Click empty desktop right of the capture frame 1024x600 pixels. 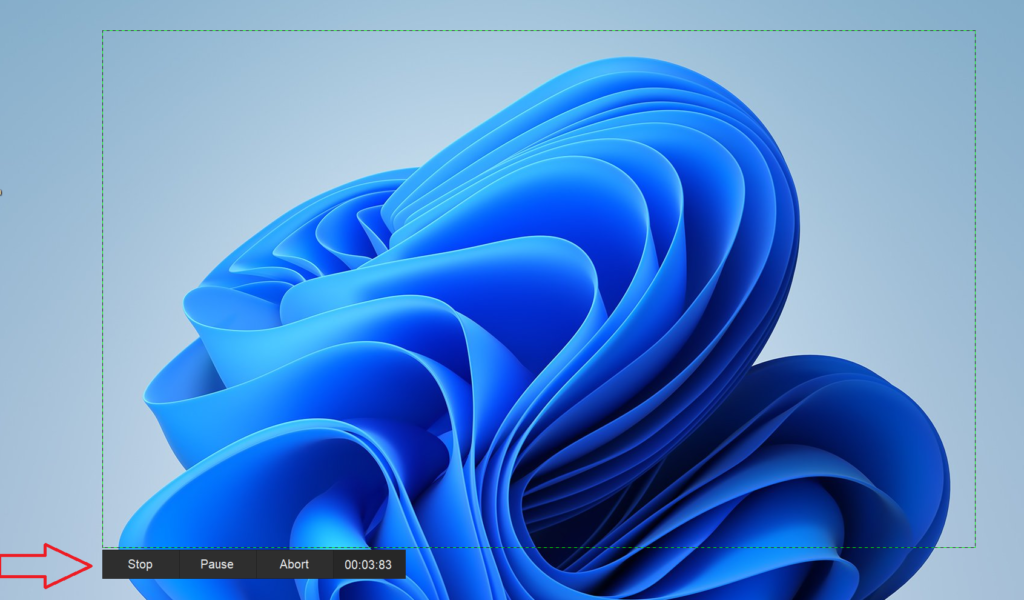click(x=1000, y=300)
